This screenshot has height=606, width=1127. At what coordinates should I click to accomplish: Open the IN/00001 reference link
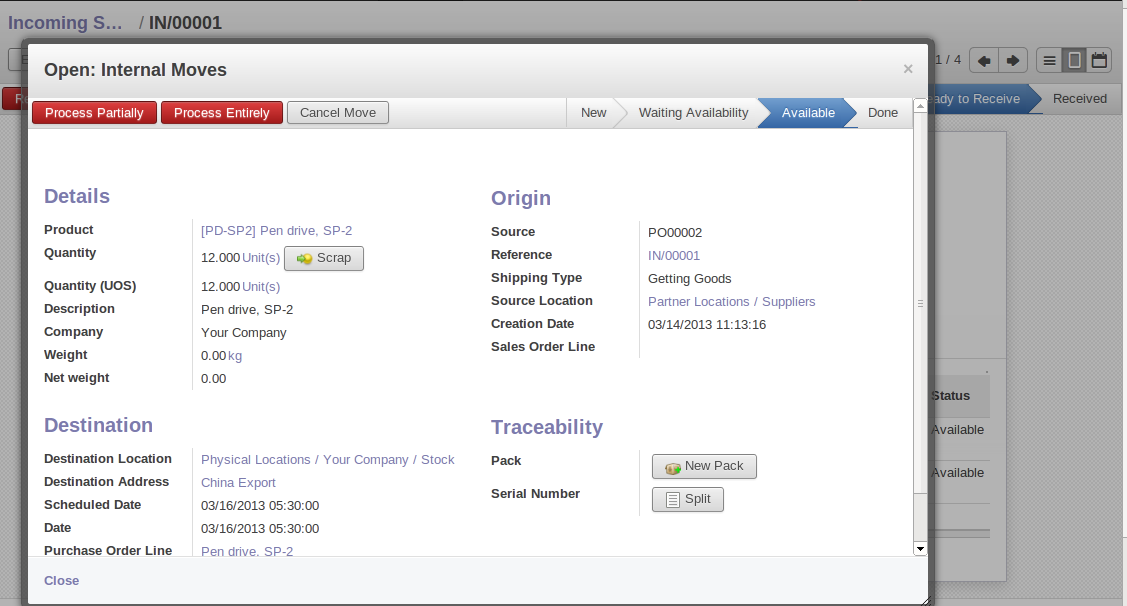674,255
